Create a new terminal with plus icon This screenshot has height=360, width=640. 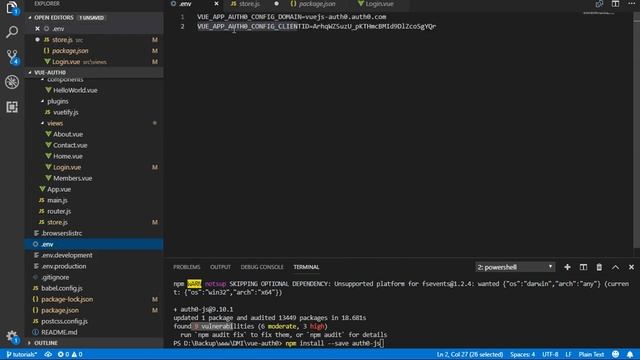tap(567, 267)
